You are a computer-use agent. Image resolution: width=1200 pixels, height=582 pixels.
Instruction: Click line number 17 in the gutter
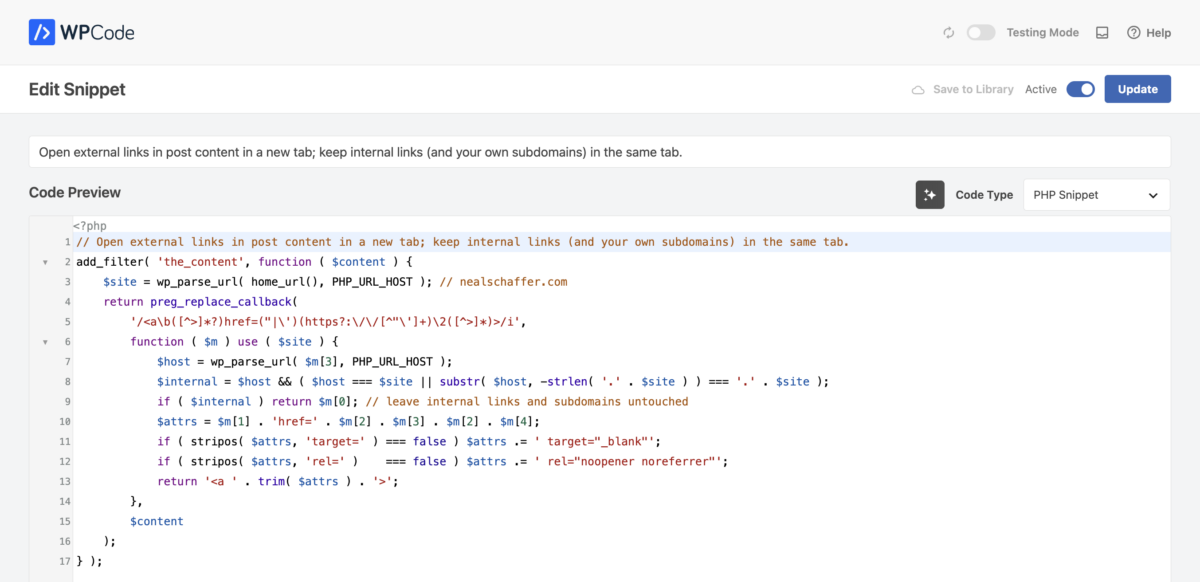click(x=65, y=561)
